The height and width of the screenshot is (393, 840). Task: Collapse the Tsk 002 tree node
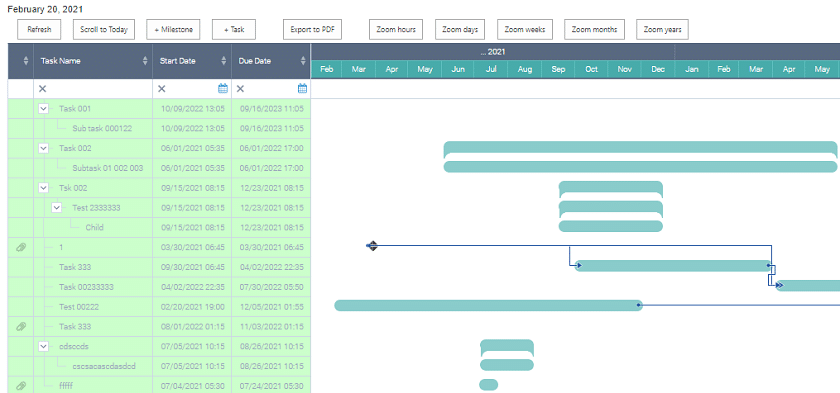point(43,188)
